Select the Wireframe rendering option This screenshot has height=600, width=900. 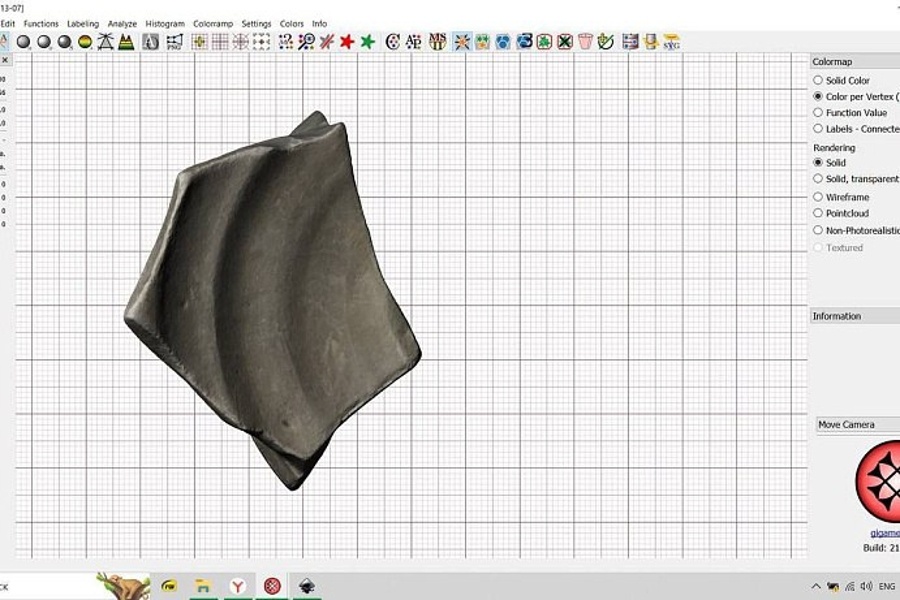(x=841, y=197)
